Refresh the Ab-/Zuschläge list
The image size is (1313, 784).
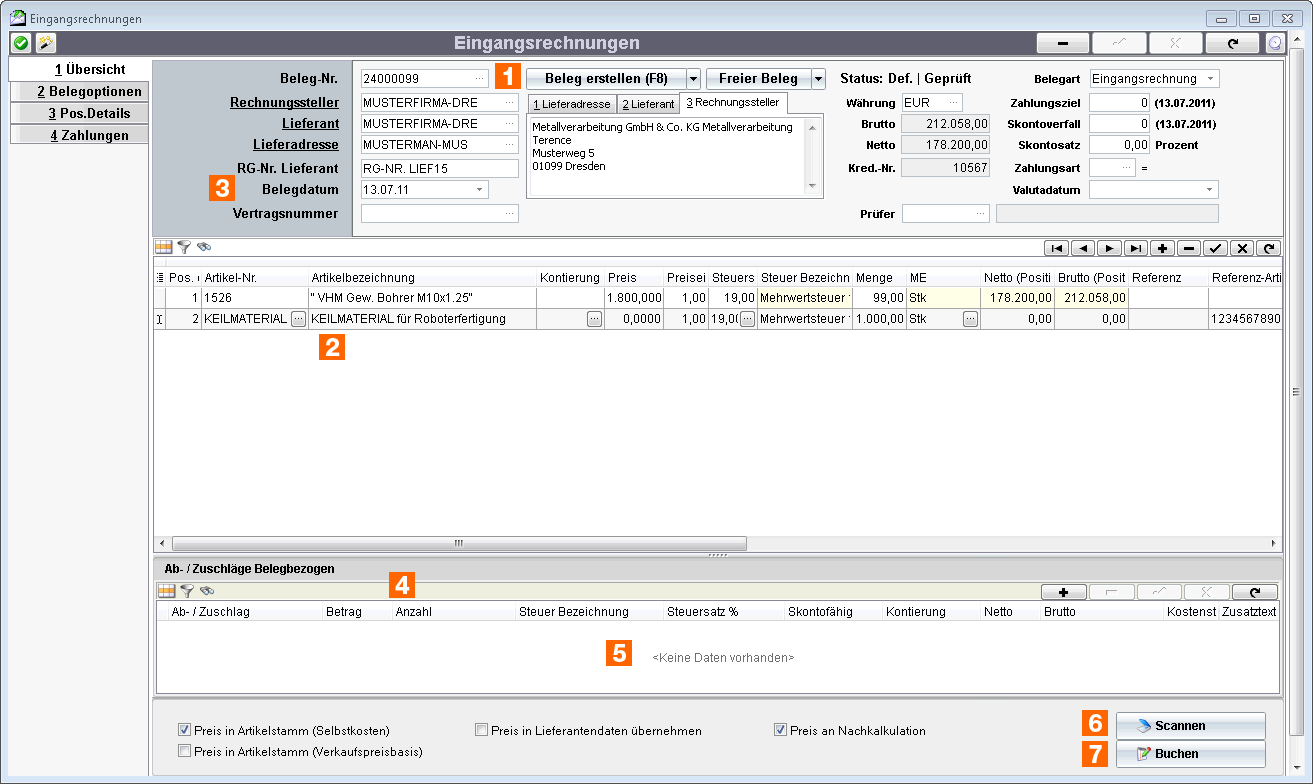pos(1255,592)
